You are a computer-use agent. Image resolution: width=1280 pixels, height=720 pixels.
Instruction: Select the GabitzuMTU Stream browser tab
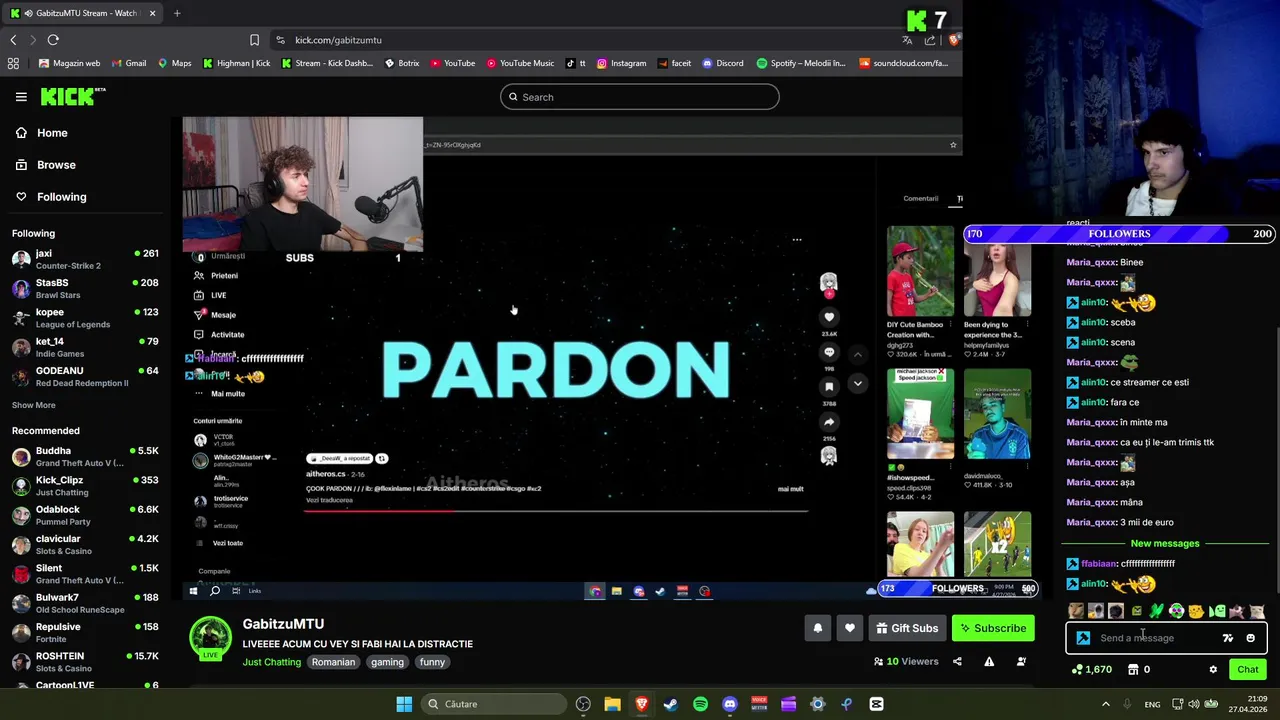coord(82,13)
